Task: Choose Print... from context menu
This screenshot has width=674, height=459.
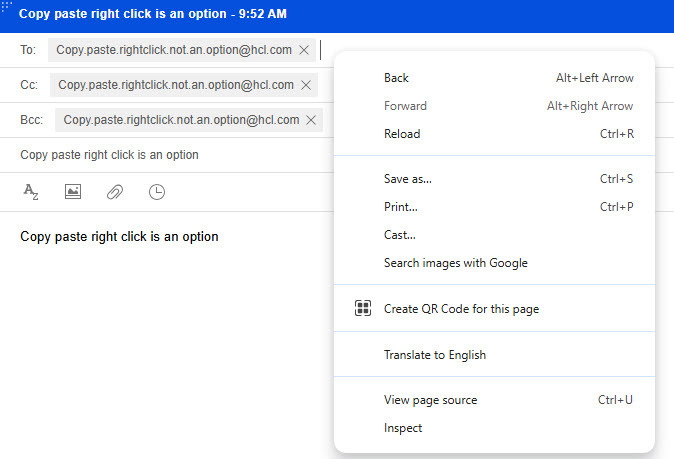Action: tap(401, 207)
